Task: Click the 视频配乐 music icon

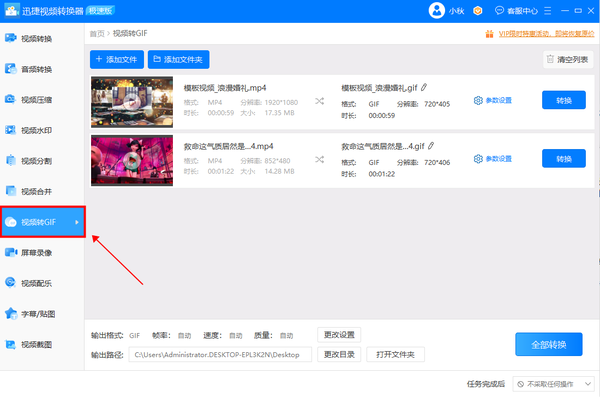Action: tap(10, 283)
